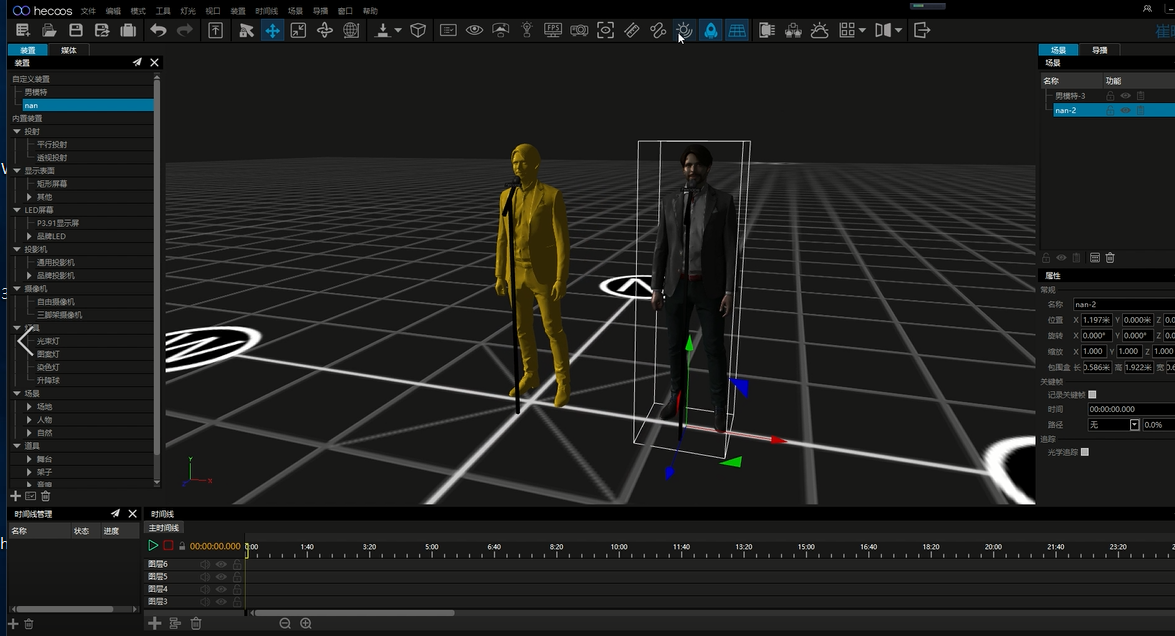Click the camera icon in toolbar
This screenshot has width=1175, height=636.
click(x=579, y=30)
